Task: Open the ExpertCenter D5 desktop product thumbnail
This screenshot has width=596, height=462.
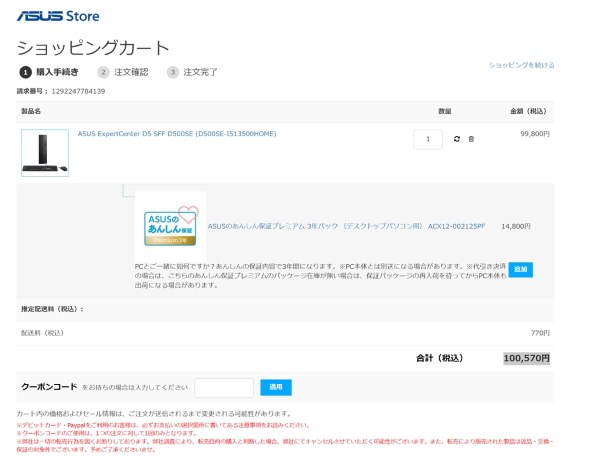Action: (x=45, y=153)
